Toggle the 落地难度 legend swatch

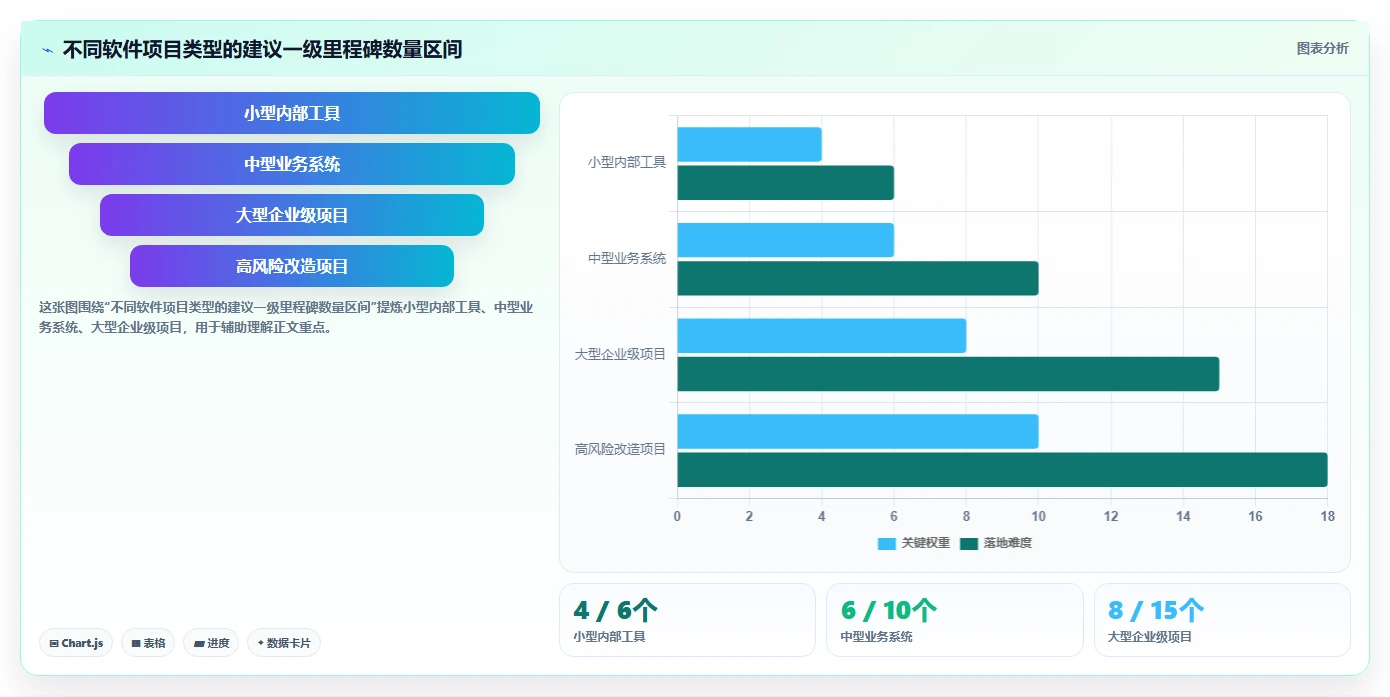tap(969, 543)
